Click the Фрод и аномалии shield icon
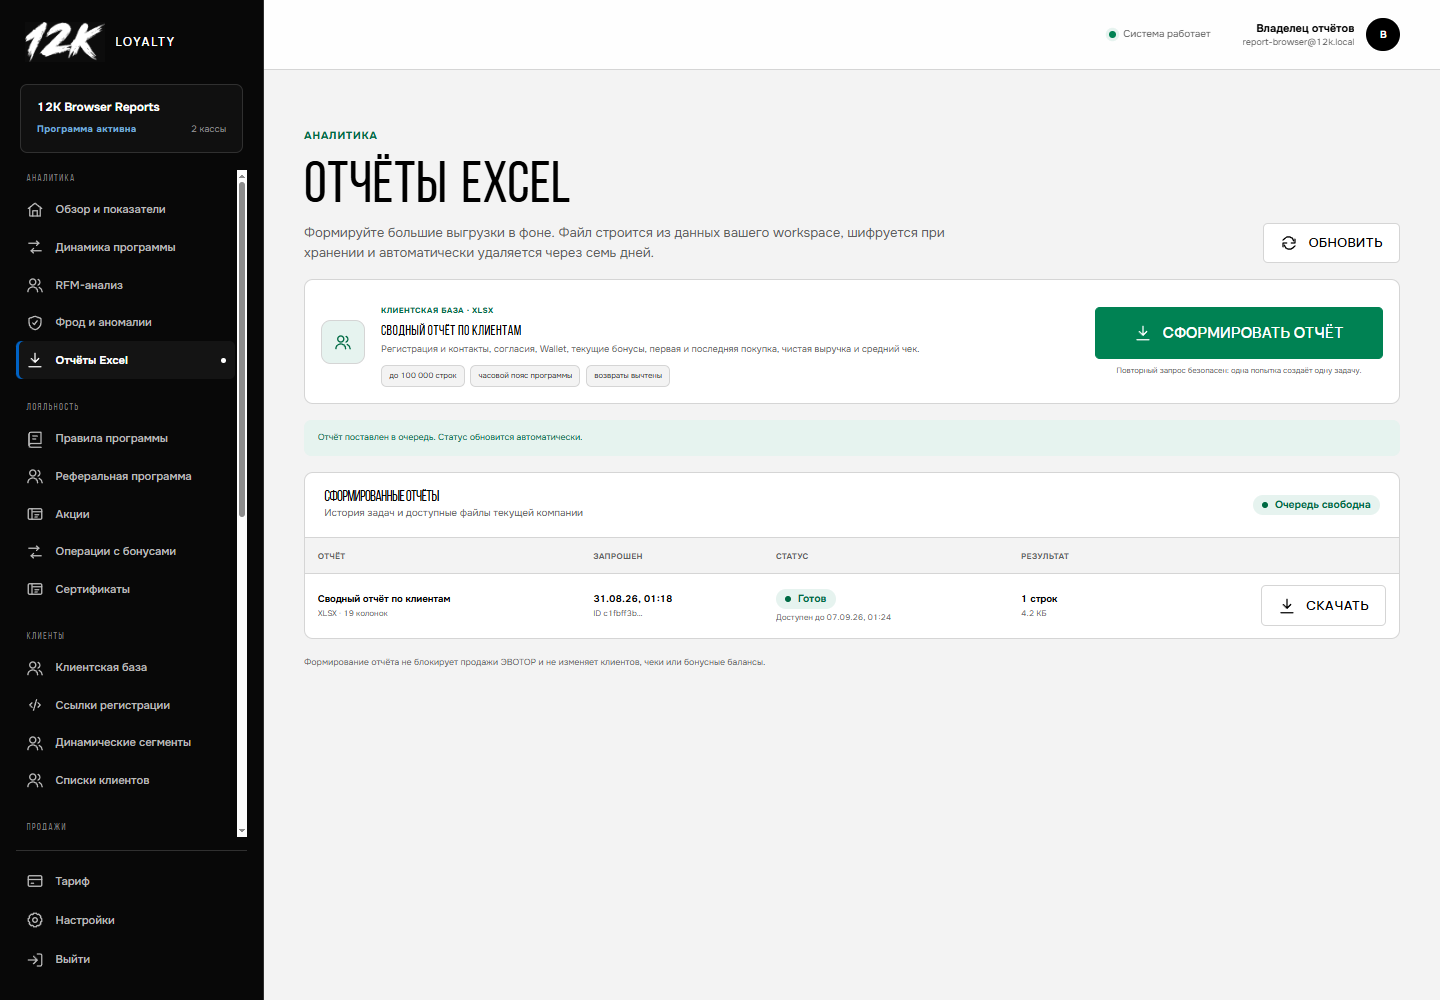This screenshot has height=1000, width=1440. [35, 323]
